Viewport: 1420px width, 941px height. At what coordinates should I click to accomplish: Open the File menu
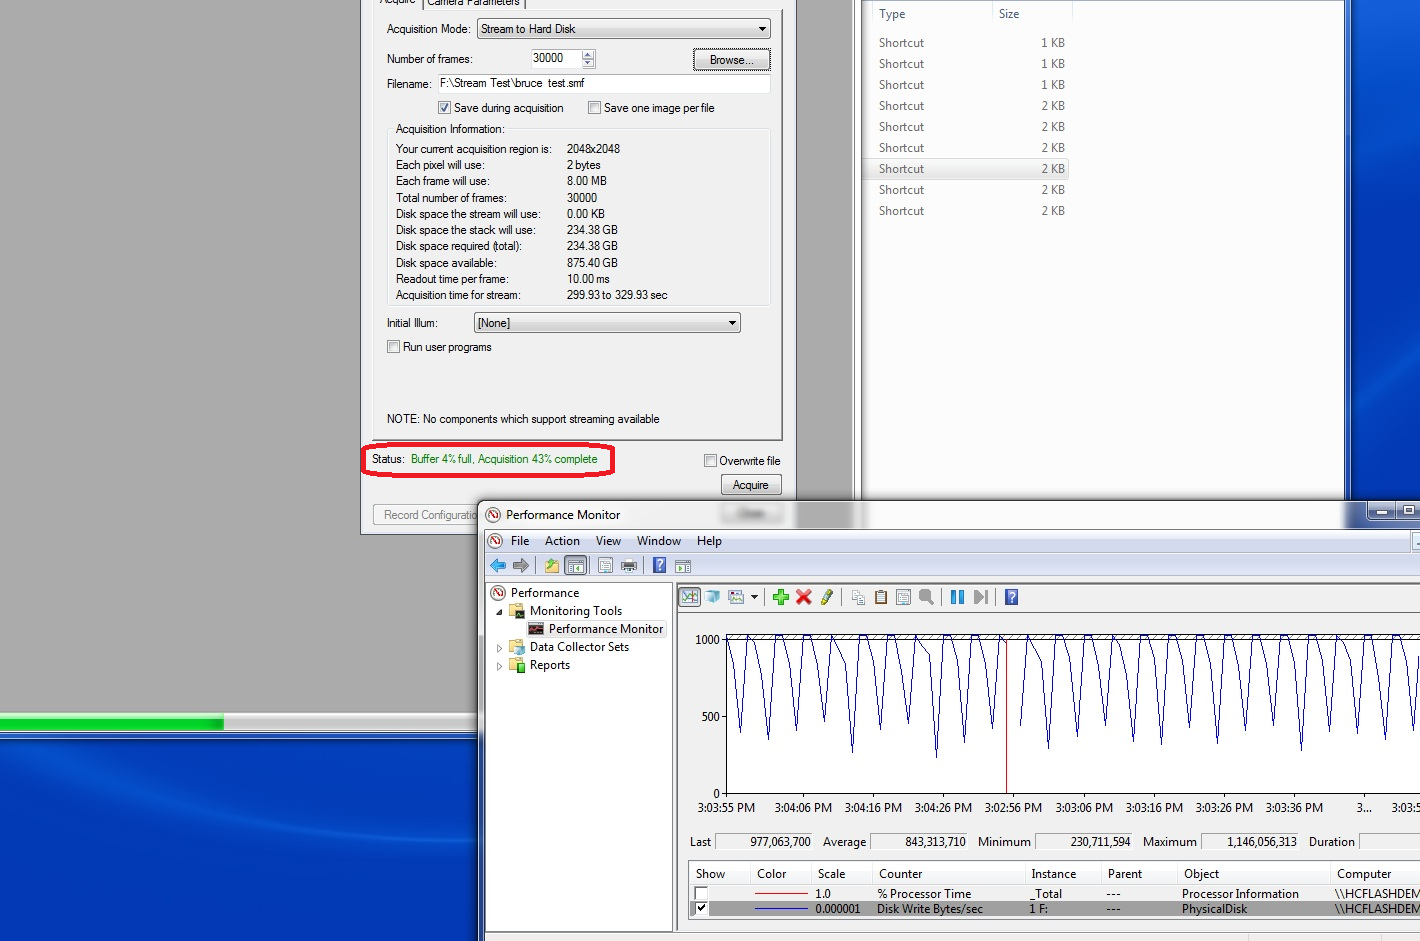point(520,541)
